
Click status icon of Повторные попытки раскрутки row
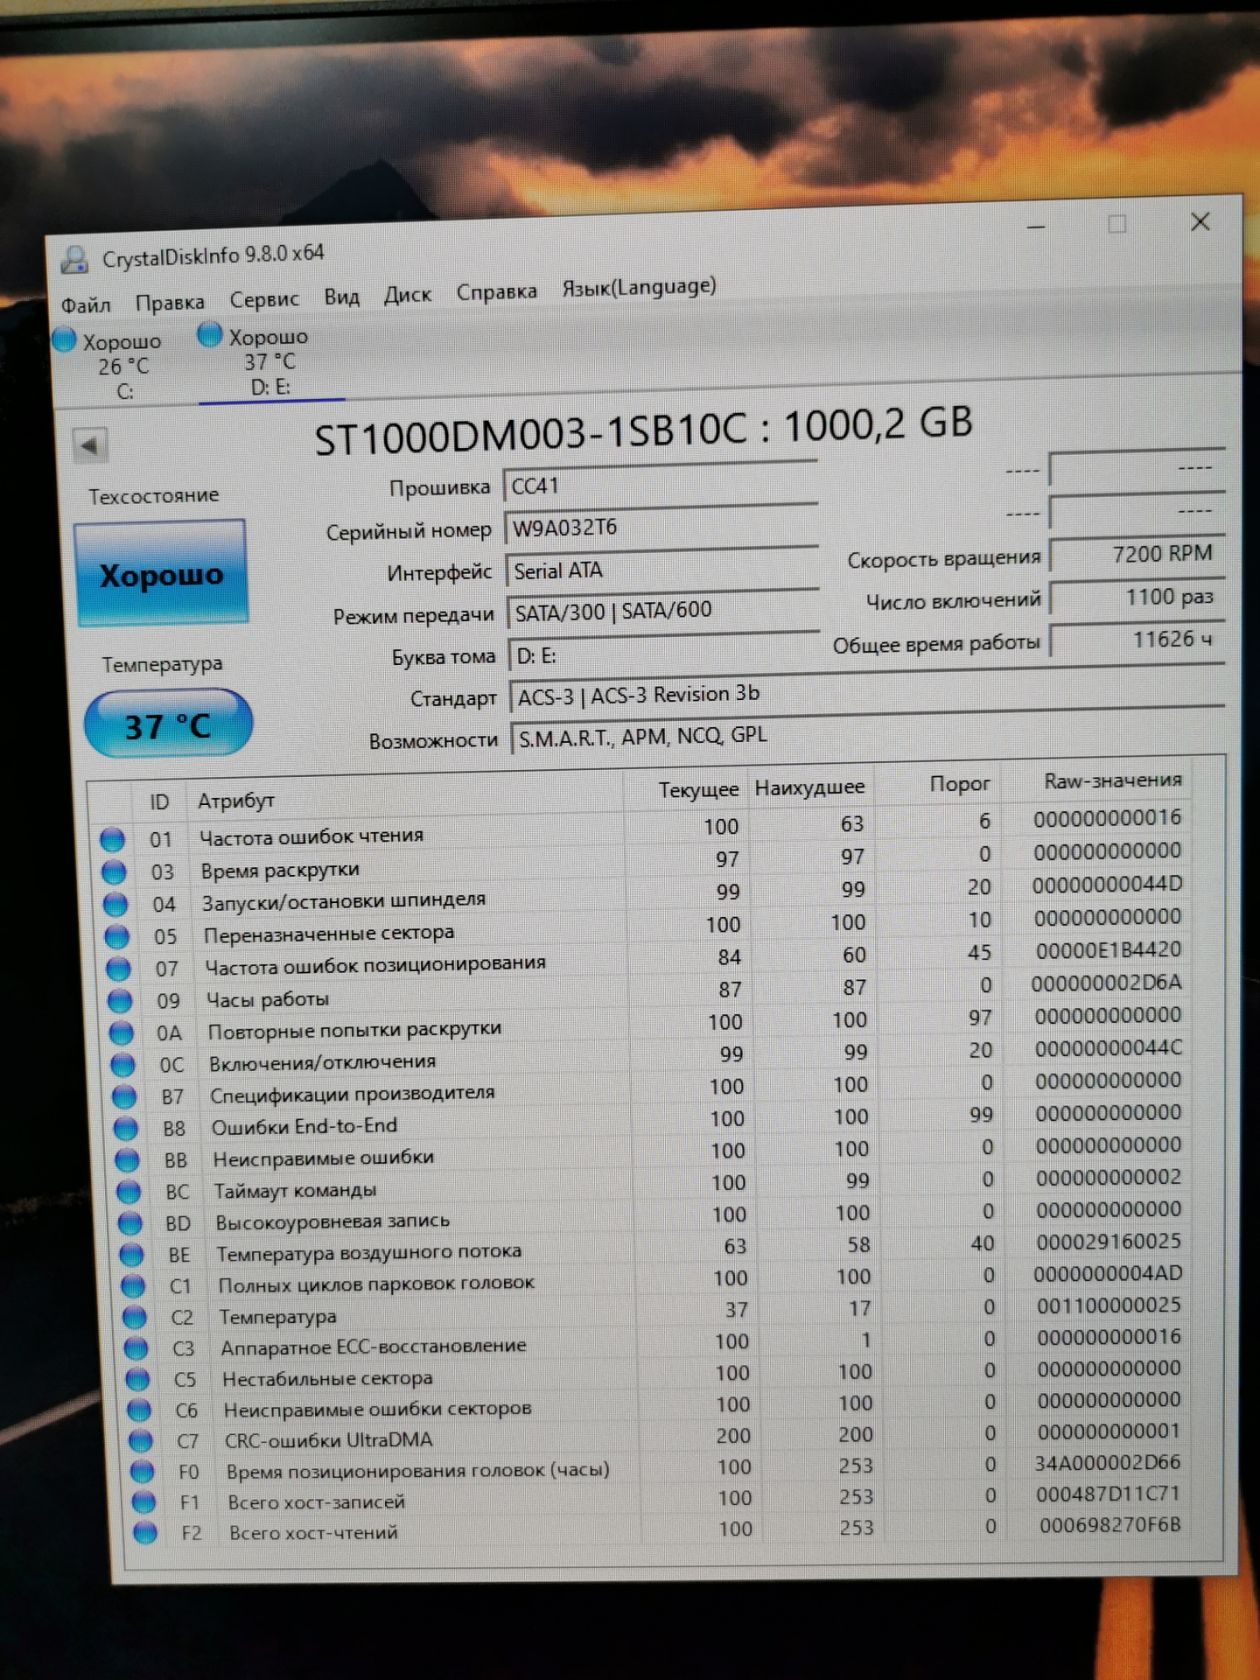pos(122,1032)
